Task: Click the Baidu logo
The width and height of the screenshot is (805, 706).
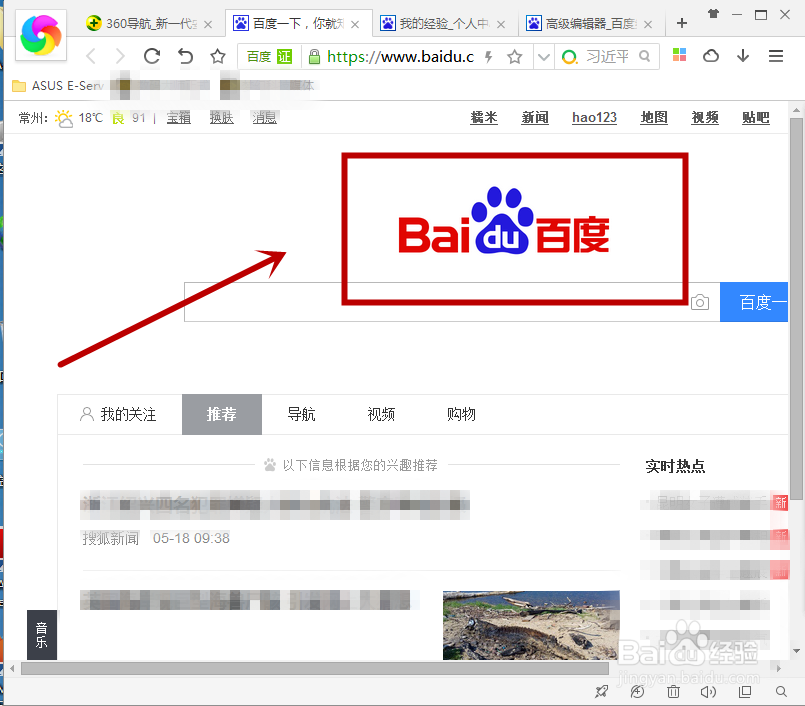Action: (504, 221)
